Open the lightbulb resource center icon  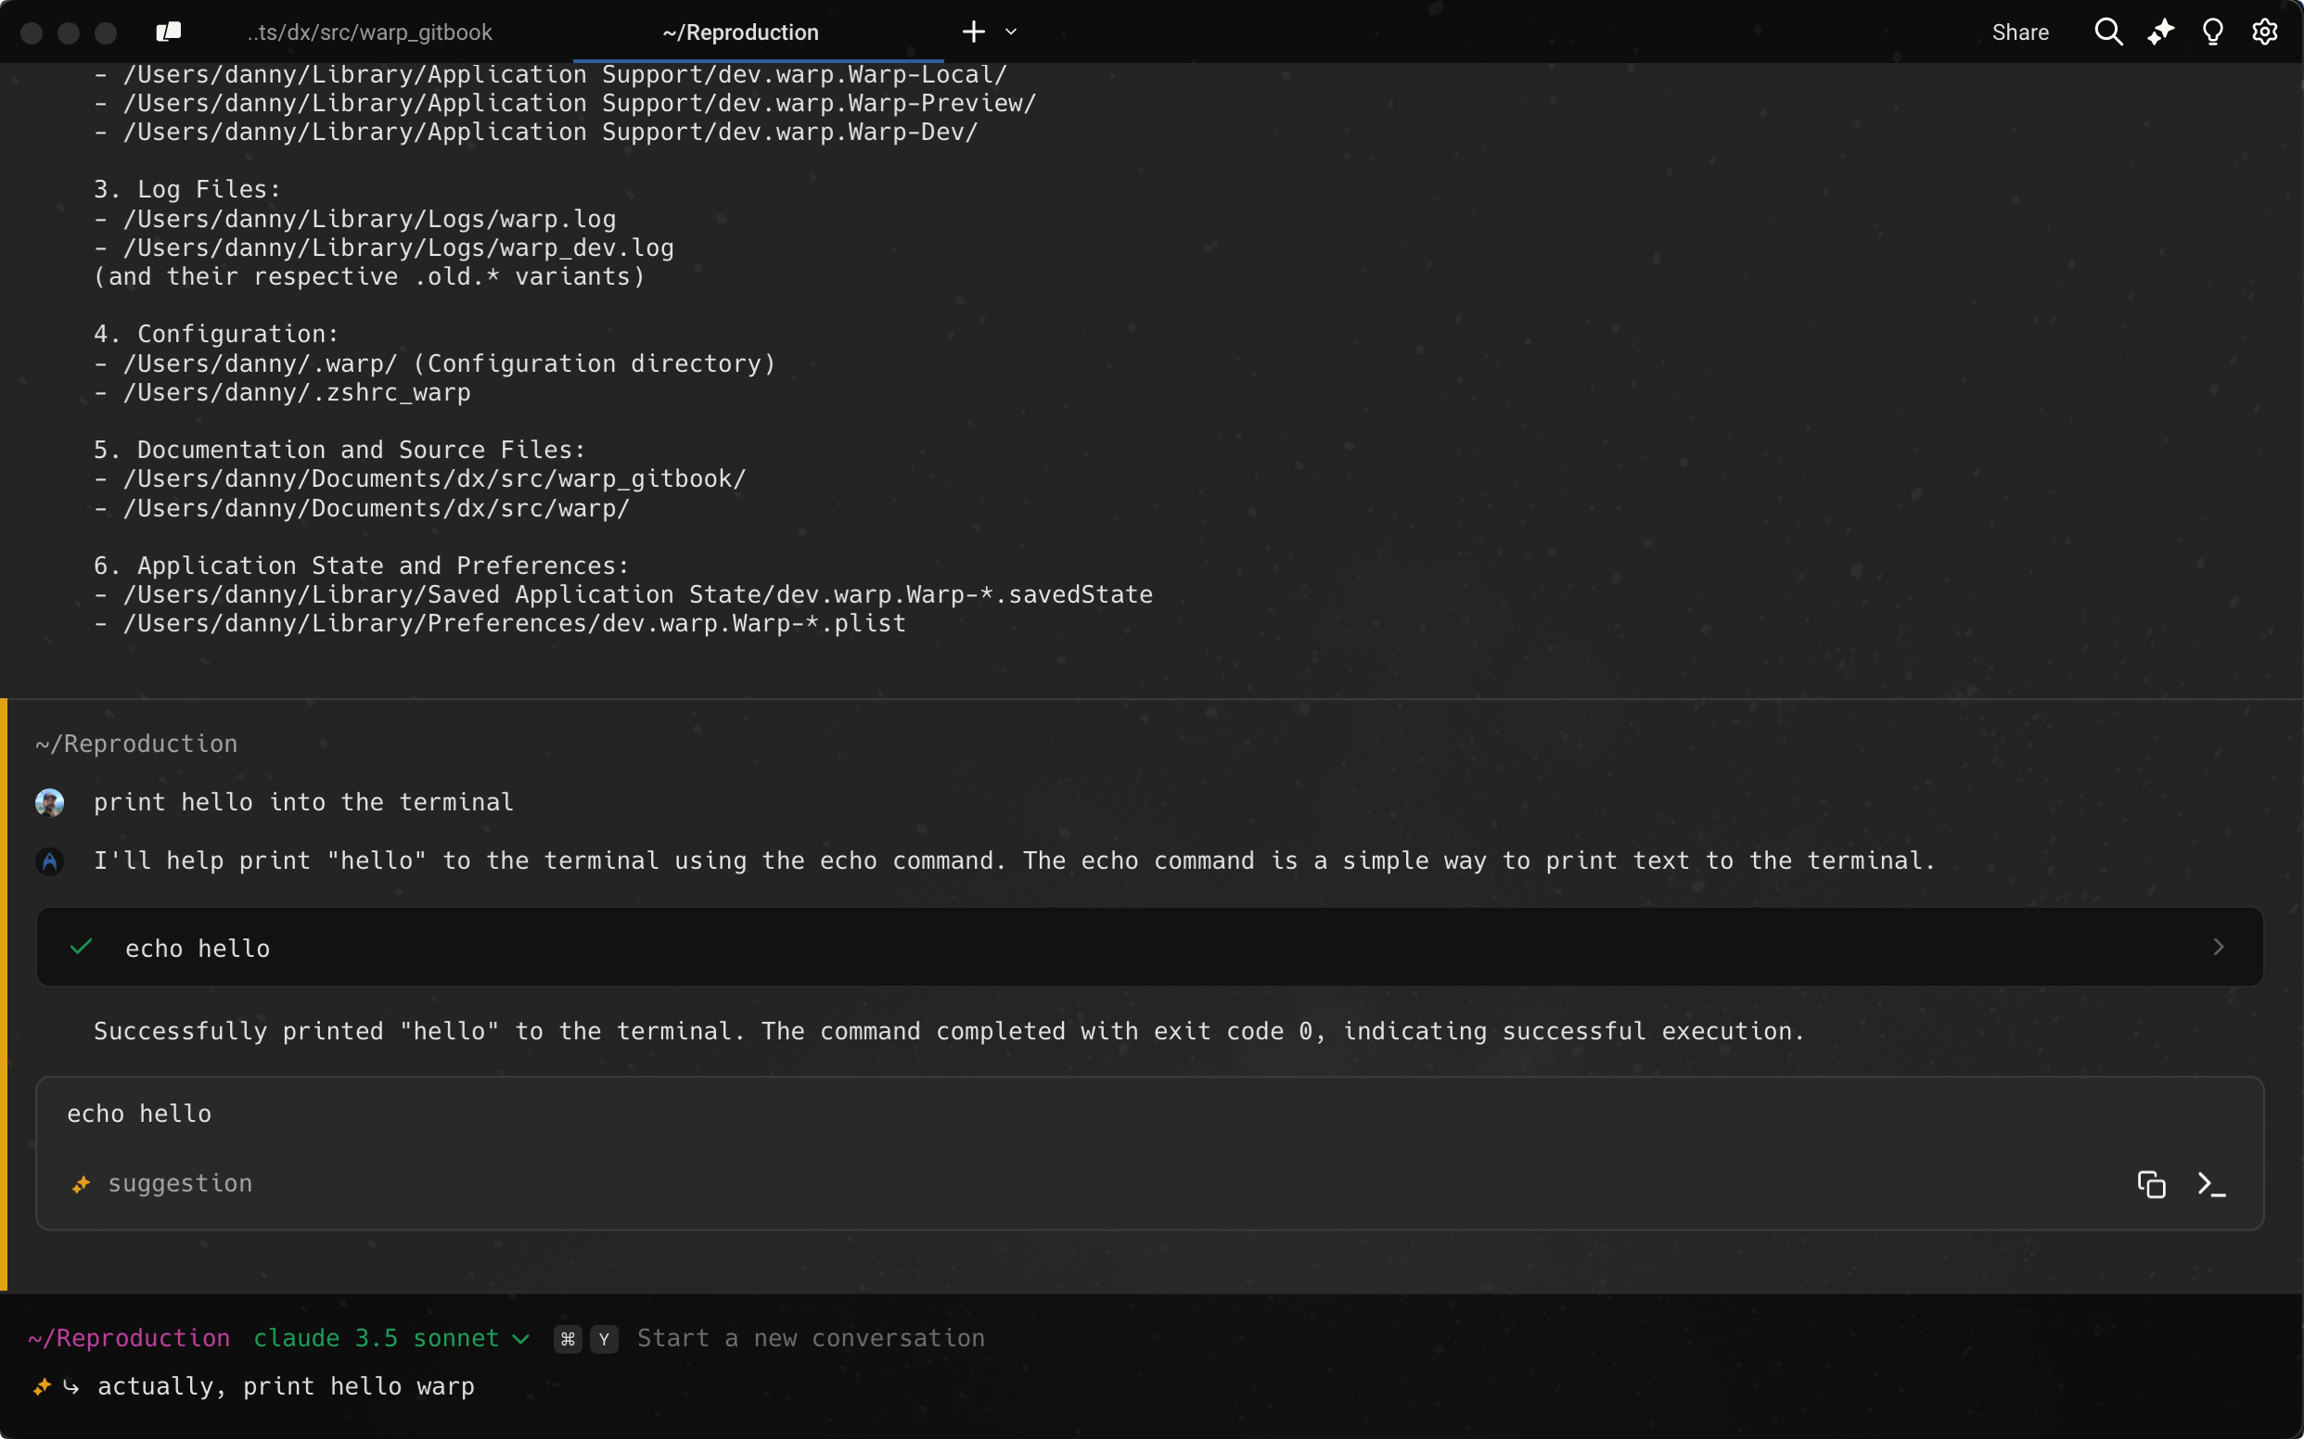tap(2212, 32)
